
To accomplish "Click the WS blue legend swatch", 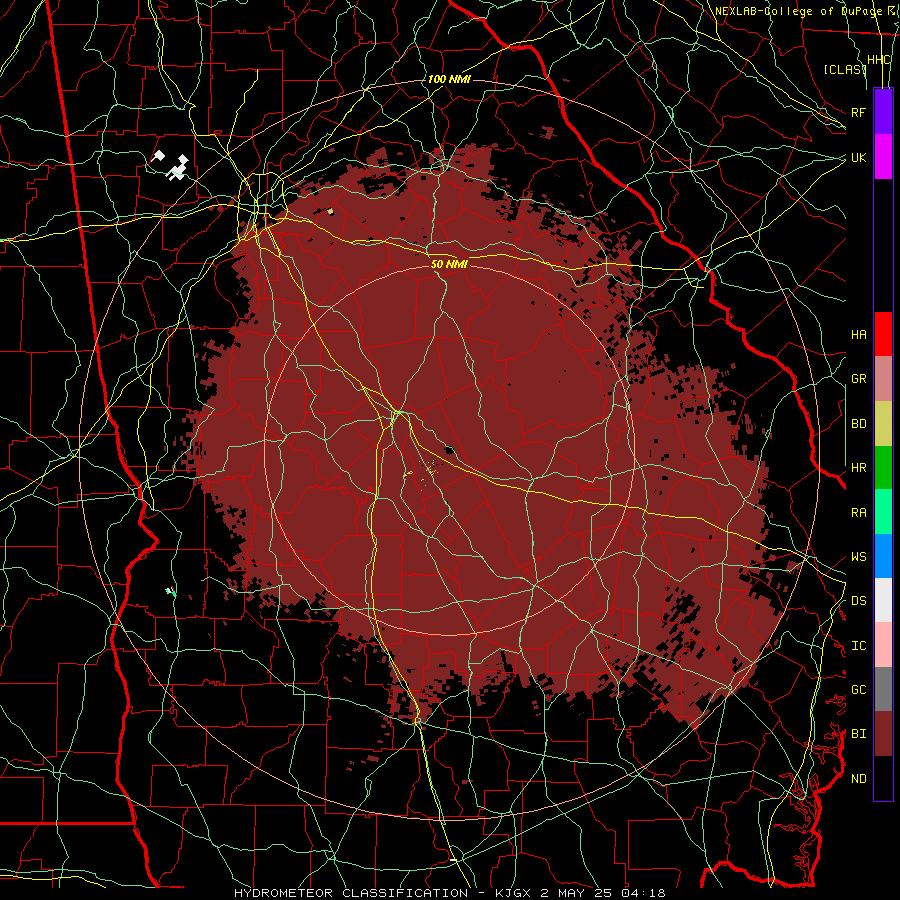I will (883, 556).
